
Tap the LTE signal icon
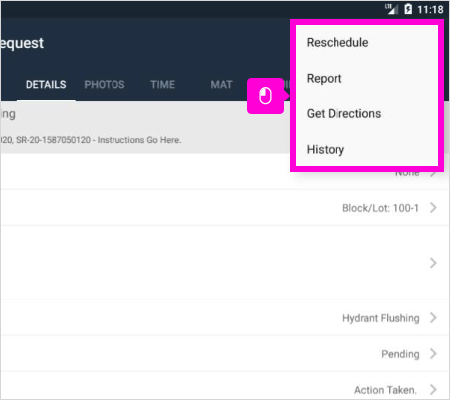[391, 9]
